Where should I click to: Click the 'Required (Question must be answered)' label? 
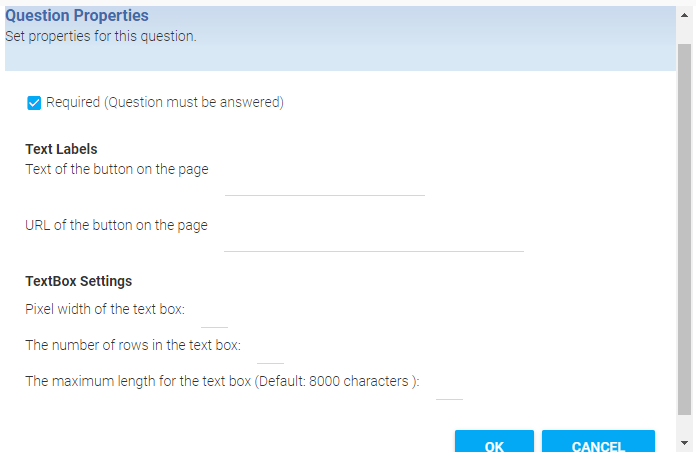click(164, 102)
